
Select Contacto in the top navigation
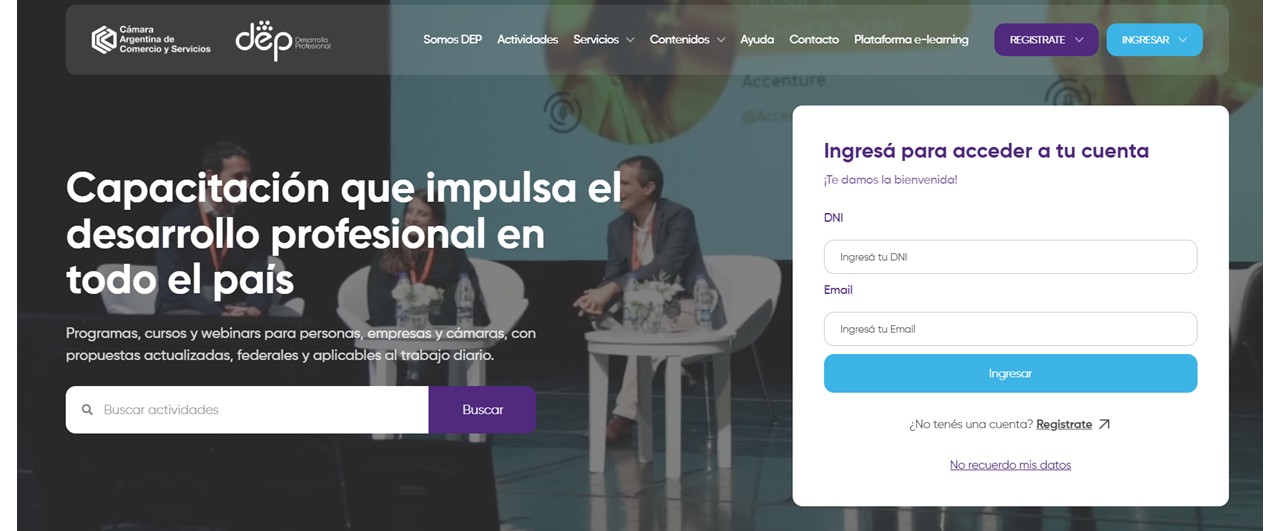(814, 40)
